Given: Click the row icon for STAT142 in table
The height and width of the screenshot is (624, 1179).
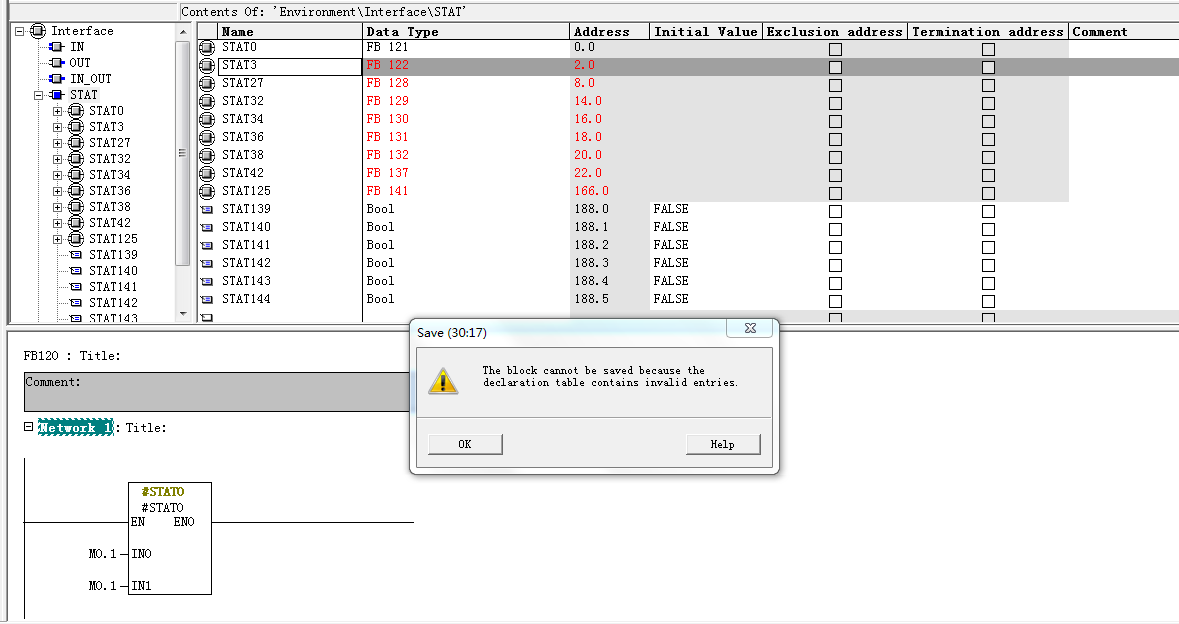Looking at the screenshot, I should [207, 263].
